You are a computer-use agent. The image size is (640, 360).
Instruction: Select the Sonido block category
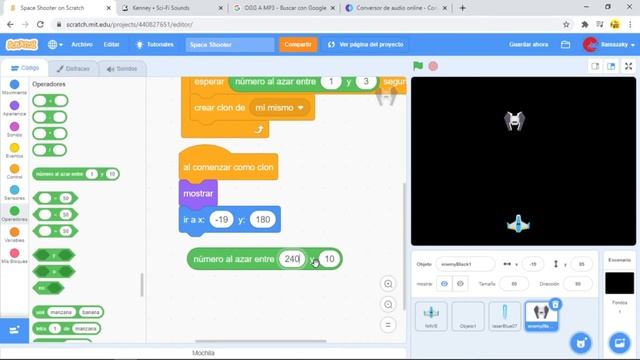point(14,129)
